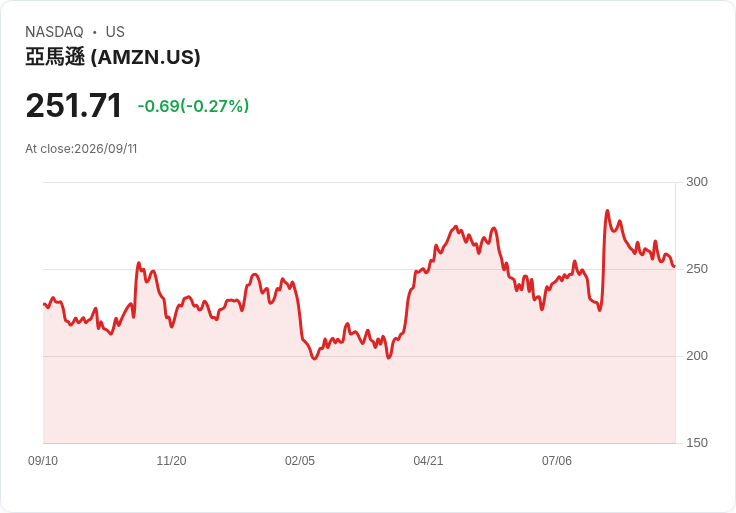
Task: Click the 300 price axis label
Action: pos(697,182)
